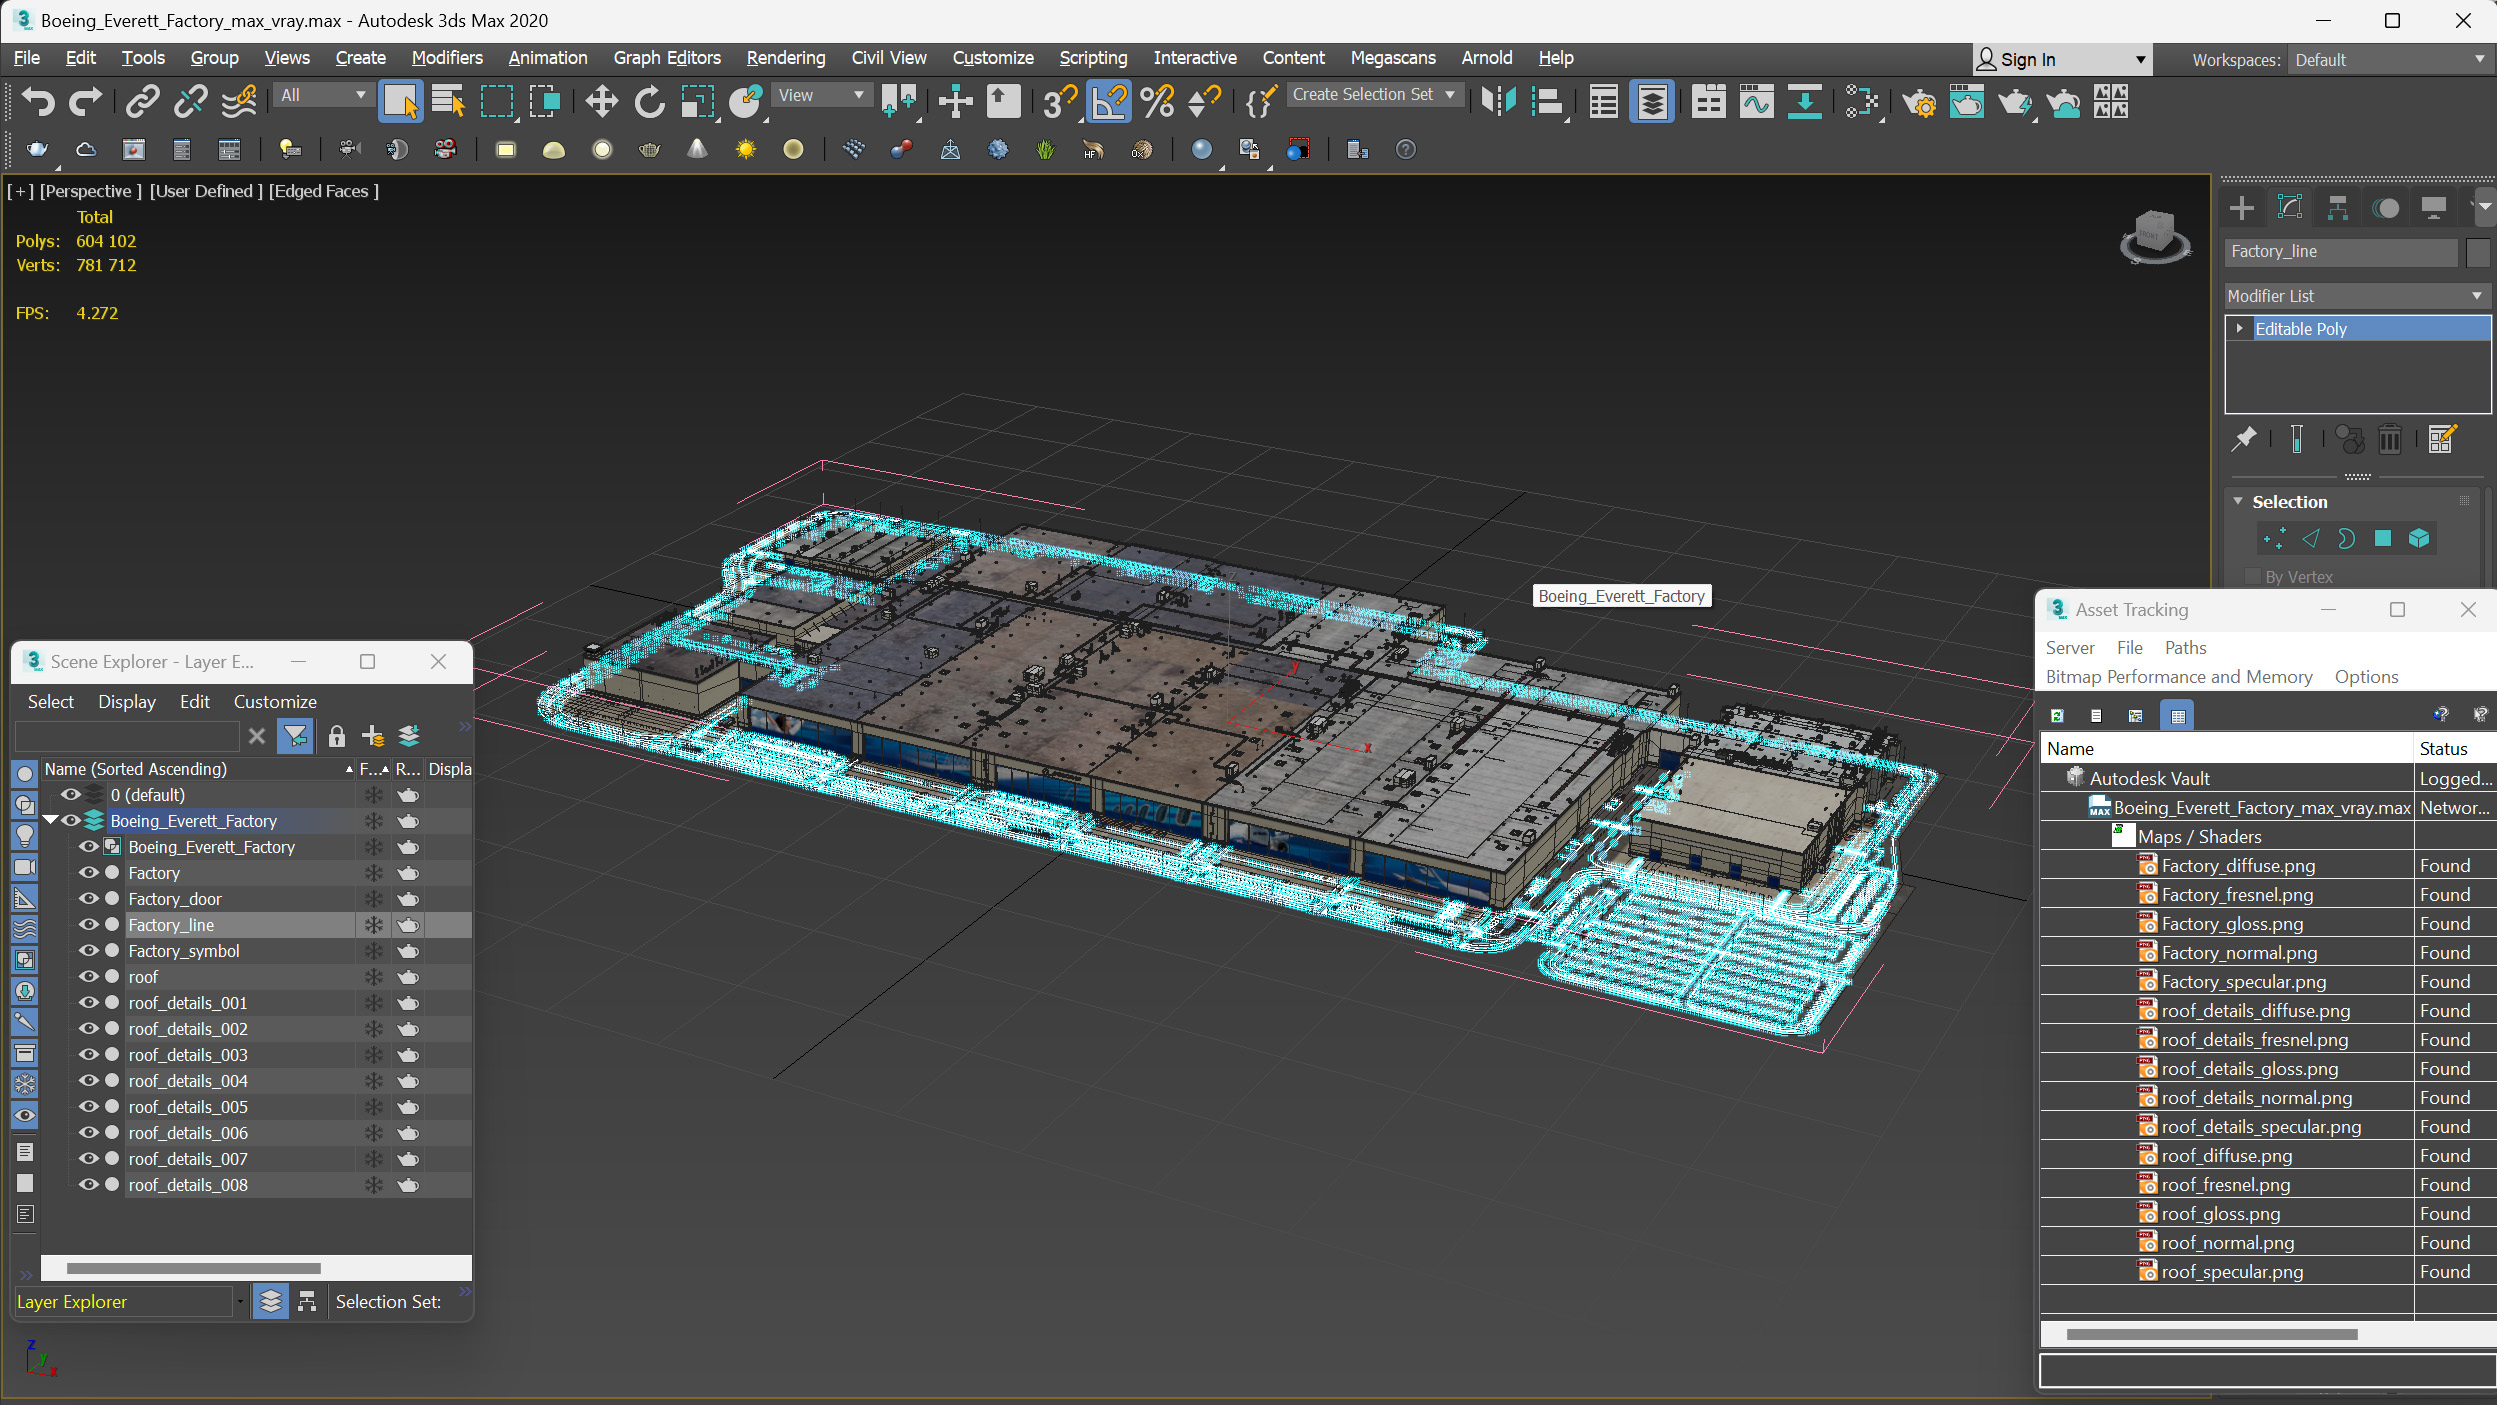Screen dimensions: 2497x1405
Task: Click Asset Tracking horizontal scrollbar
Action: pos(2211,1334)
